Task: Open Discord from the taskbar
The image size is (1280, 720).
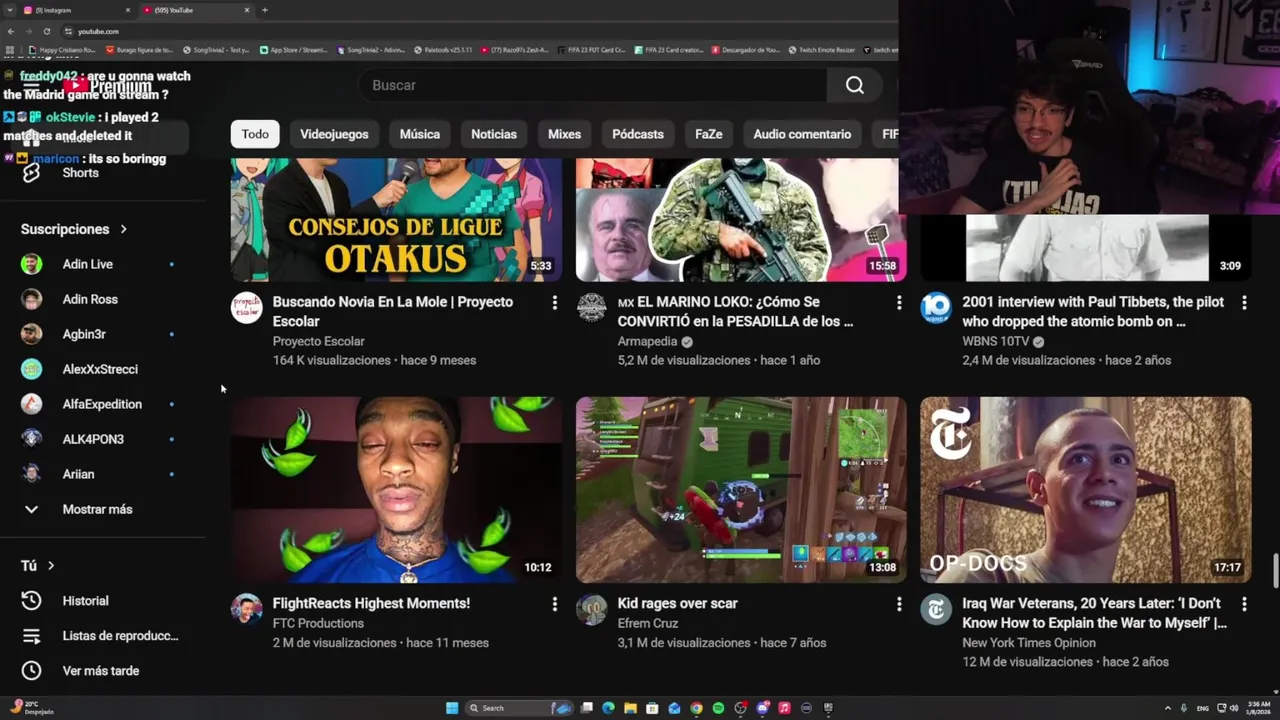Action: [x=762, y=708]
